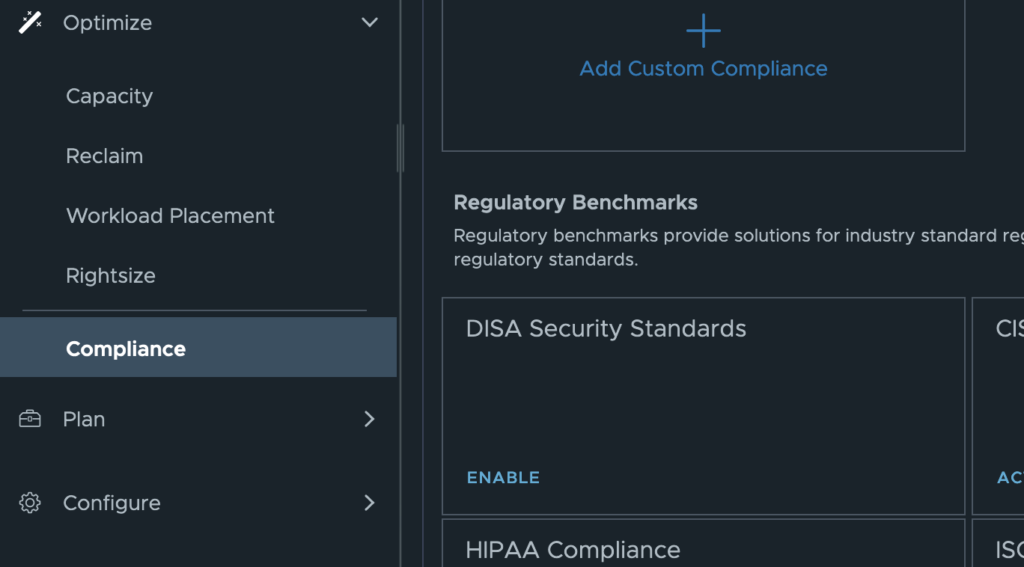The image size is (1024, 567).
Task: Open the DISA Security Standards card title
Action: [x=606, y=329]
